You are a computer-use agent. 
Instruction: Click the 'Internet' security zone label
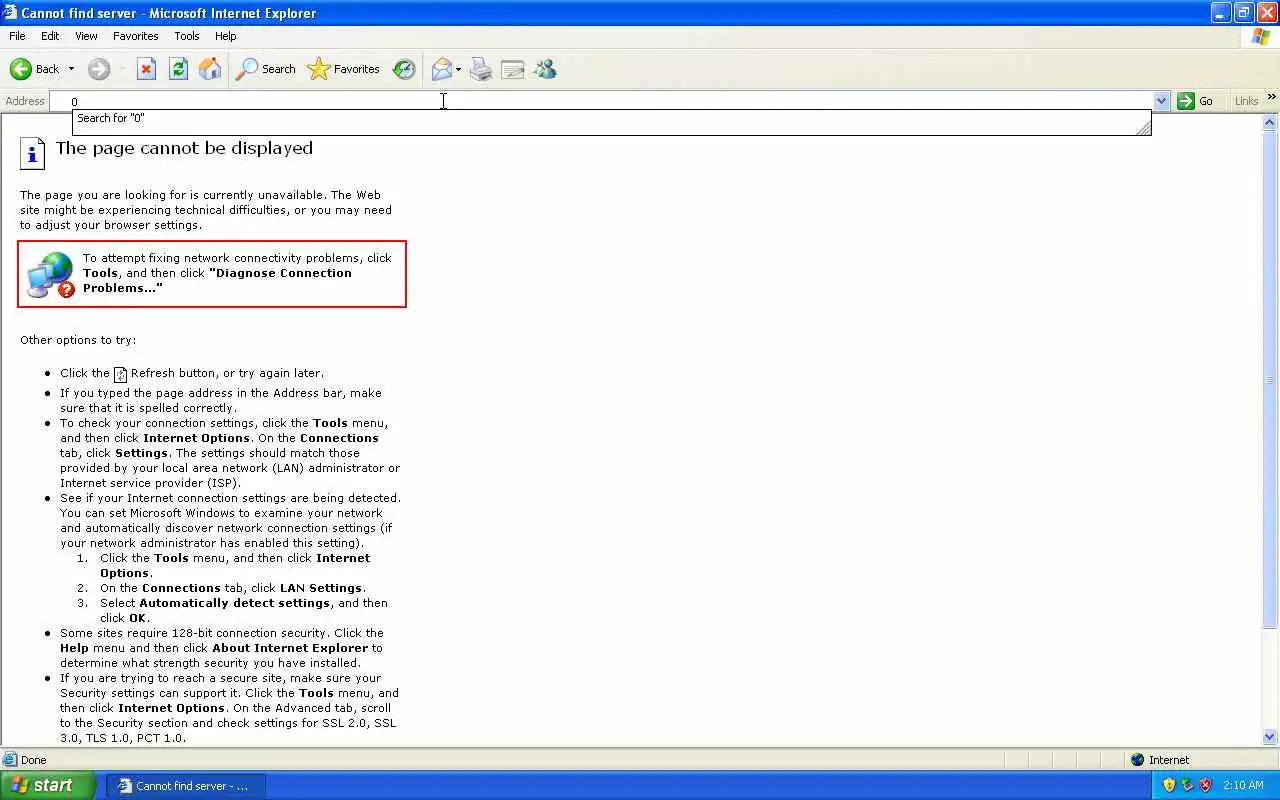click(1169, 760)
